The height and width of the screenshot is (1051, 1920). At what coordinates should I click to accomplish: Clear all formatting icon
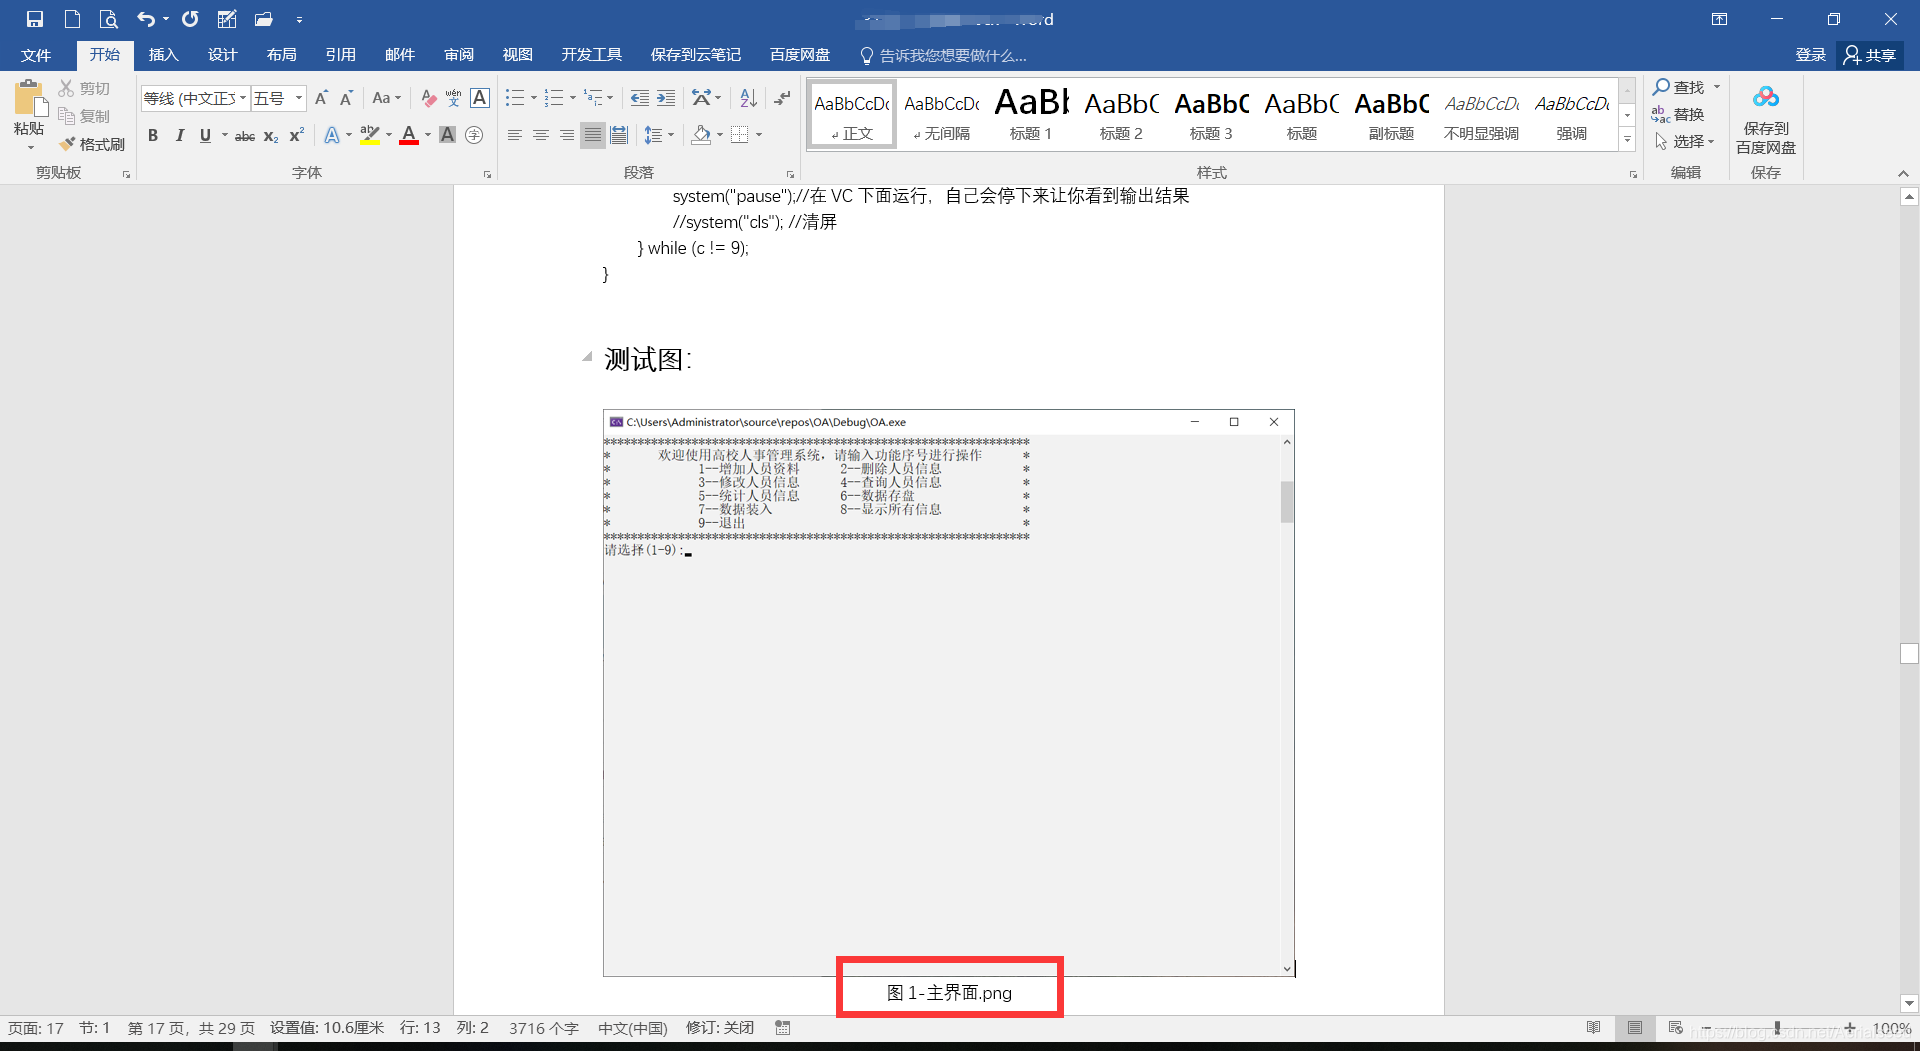pyautogui.click(x=428, y=98)
